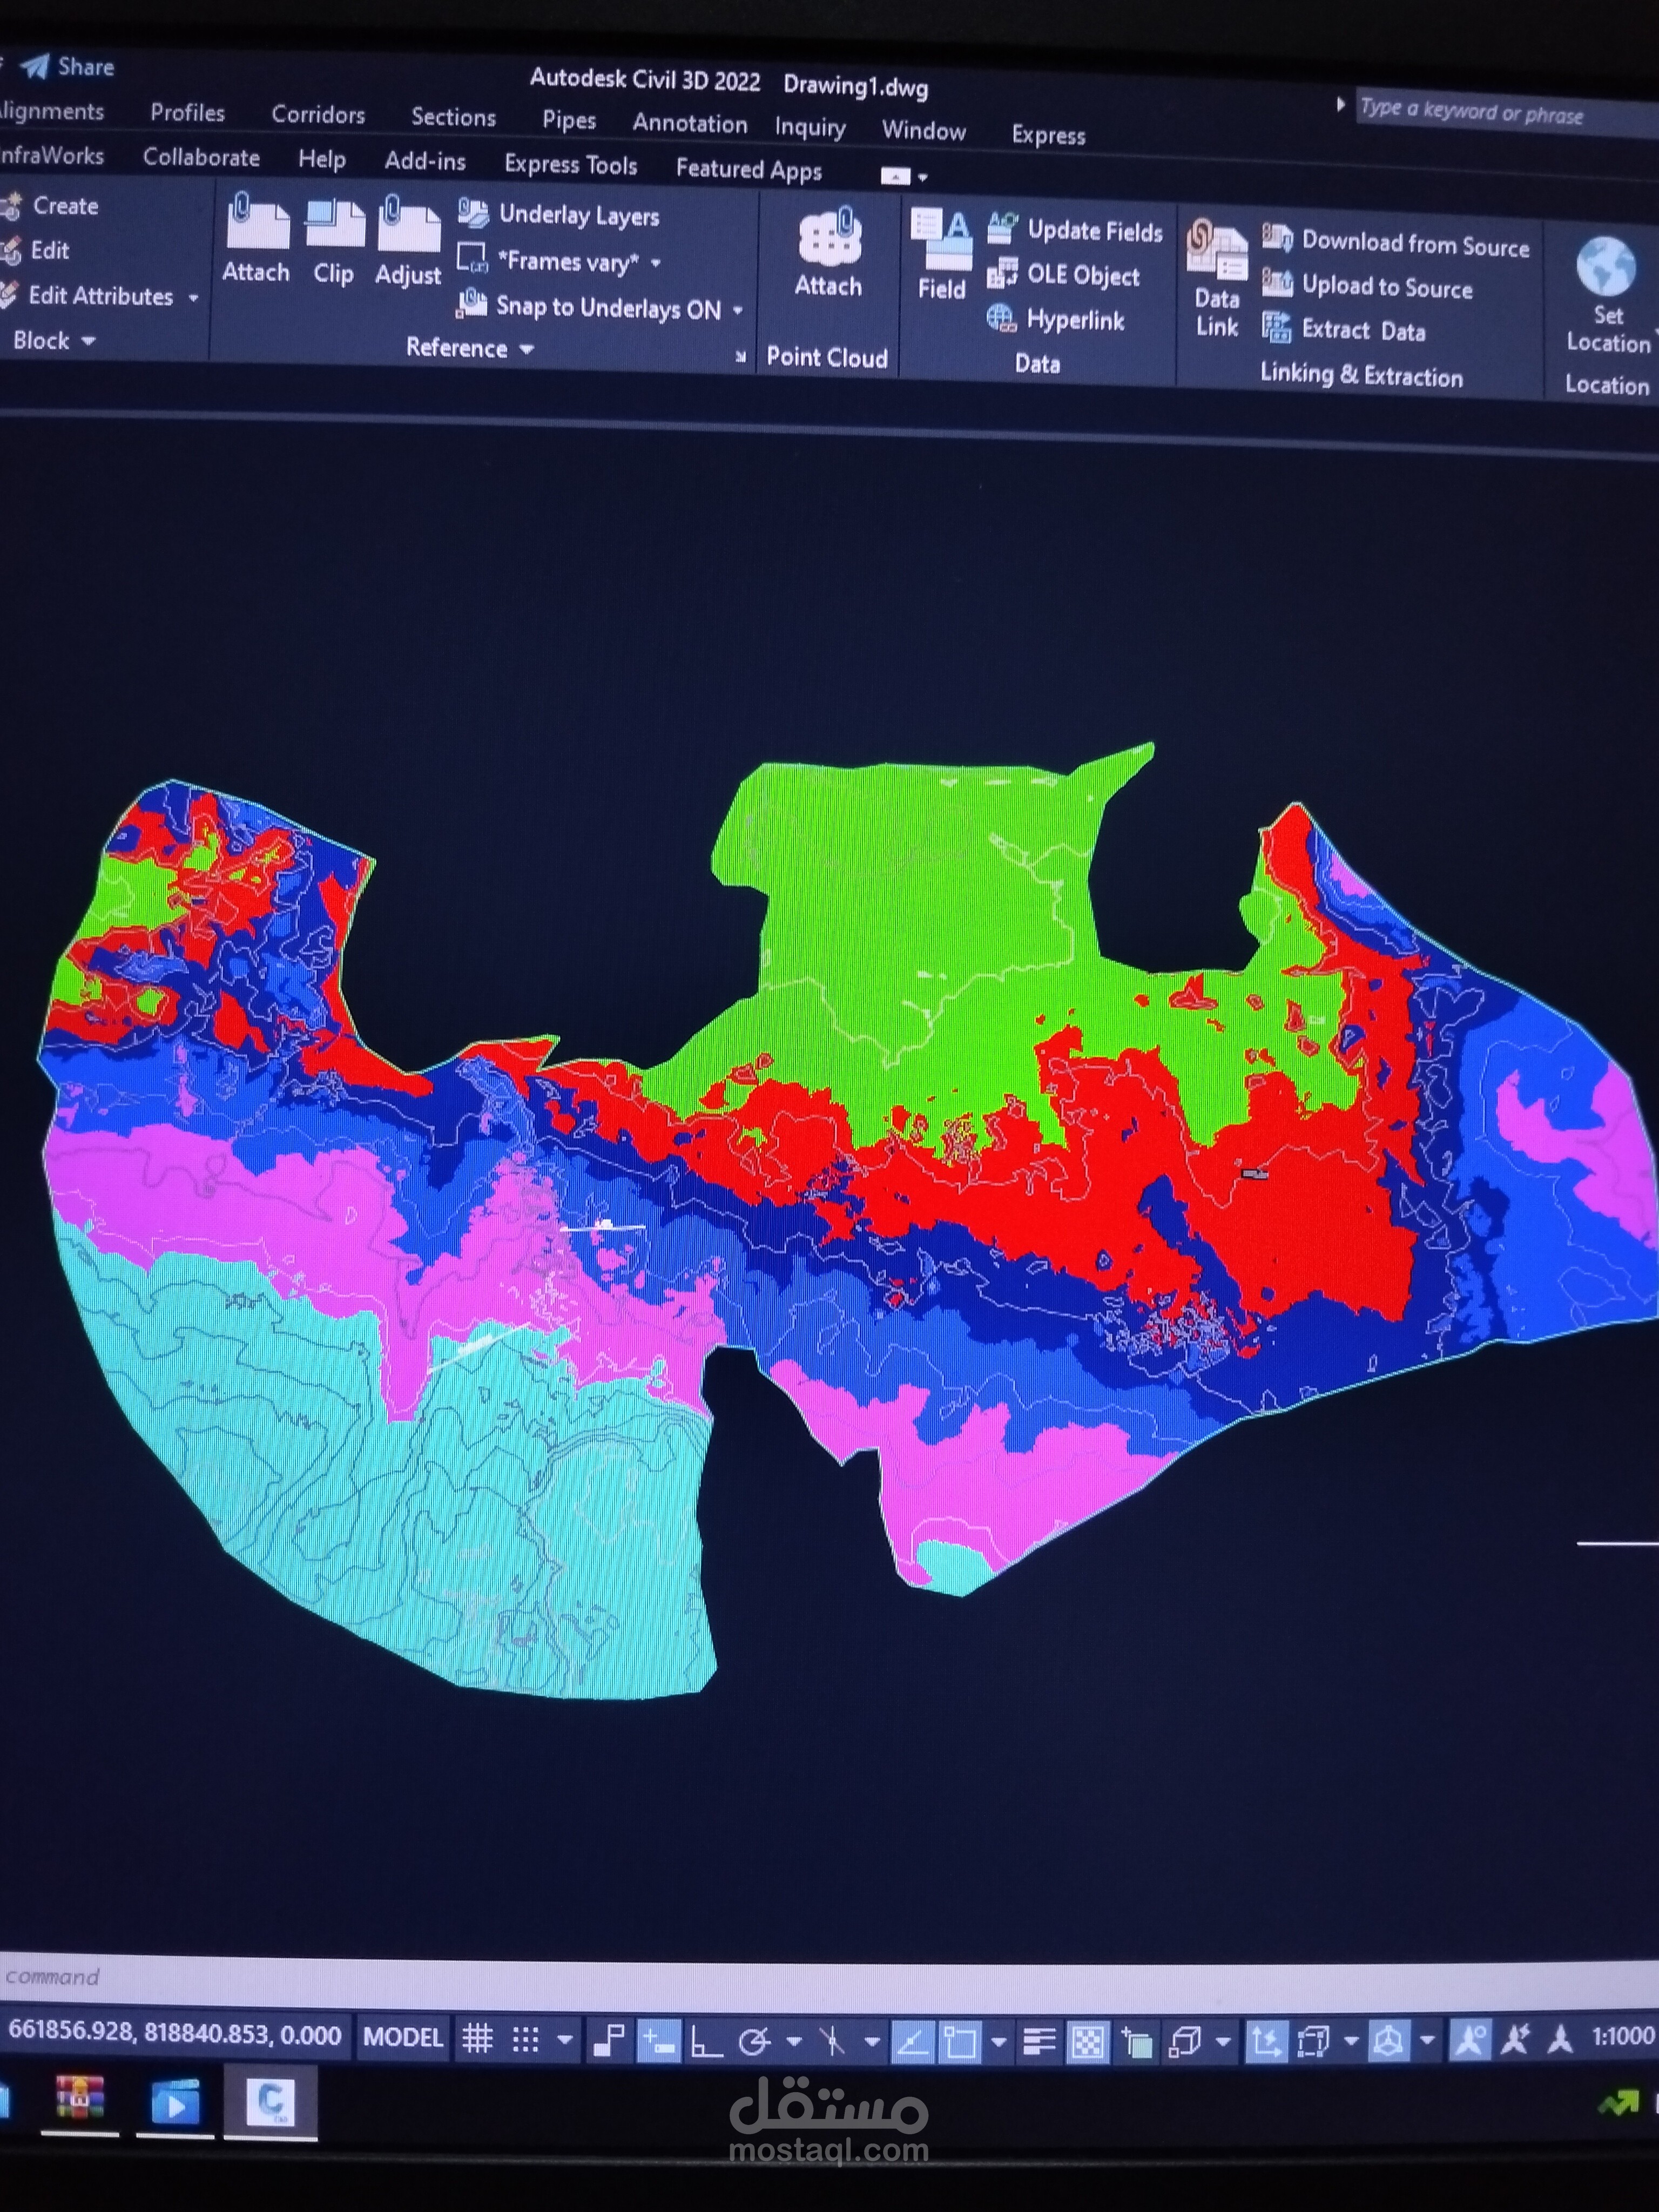Open the Frames vary dropdown

(x=656, y=263)
